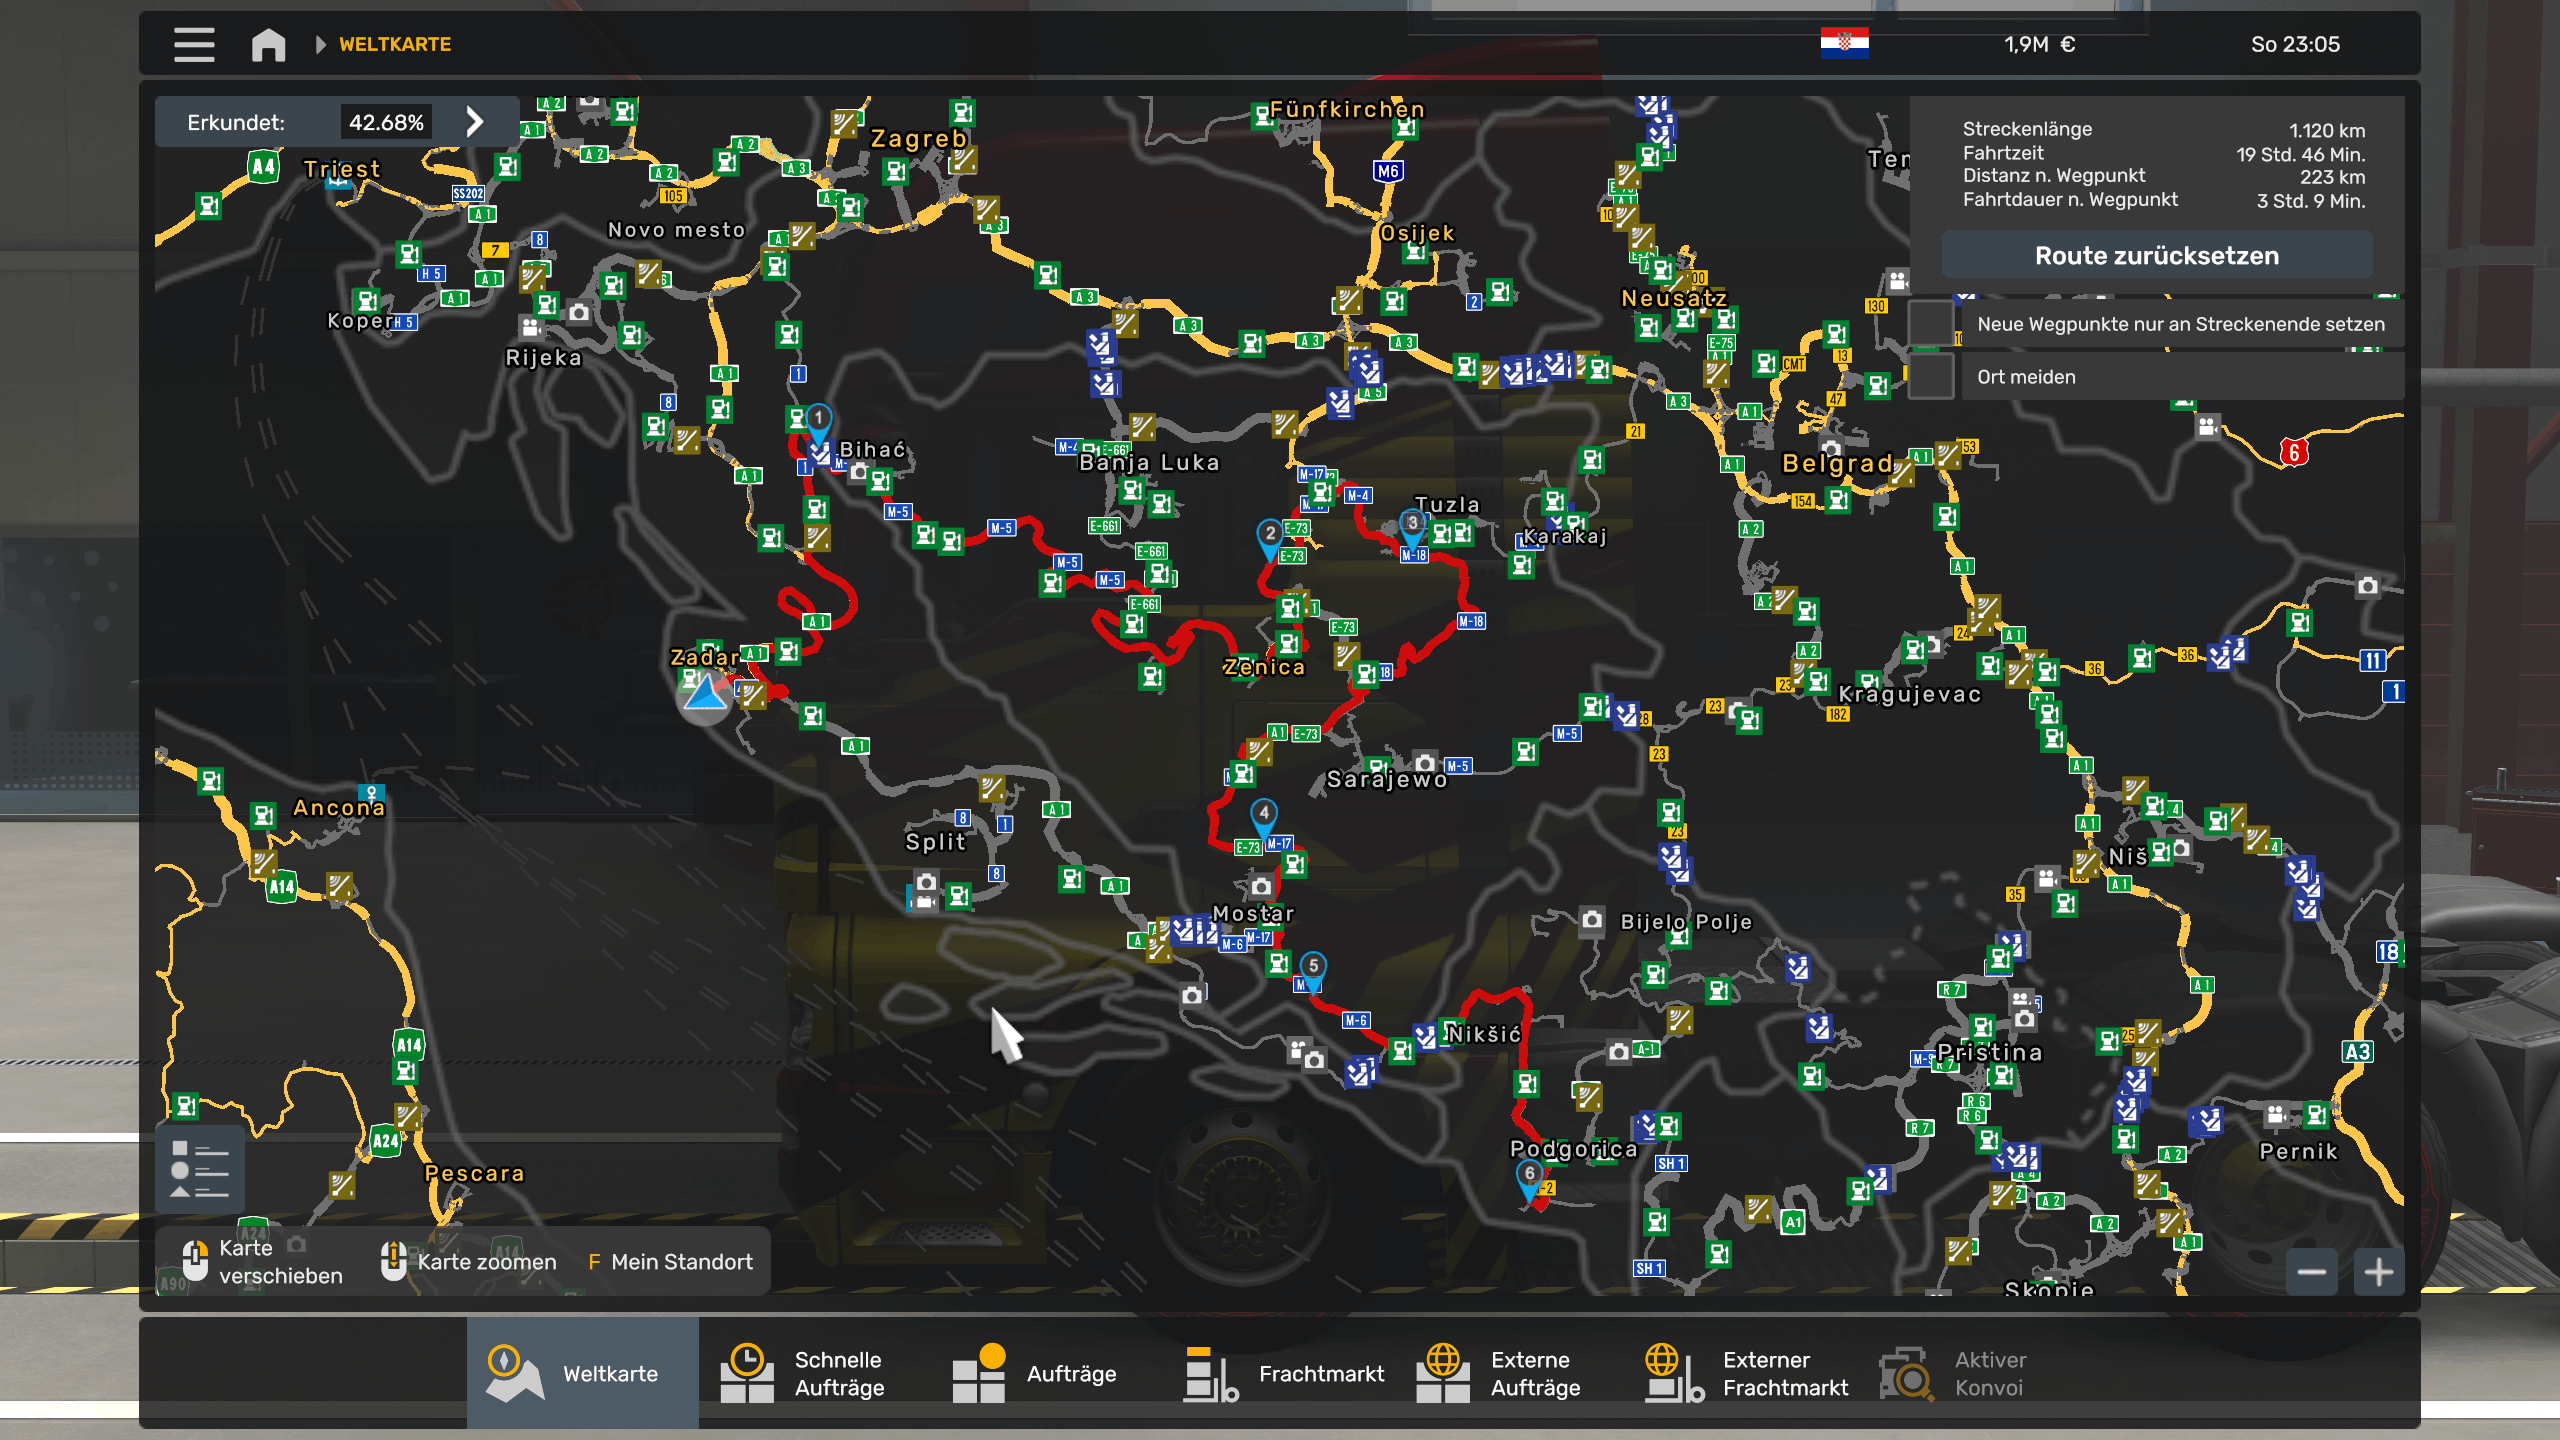The width and height of the screenshot is (2560, 1440).
Task: Click the Sarajewo city label on map
Action: point(1386,779)
